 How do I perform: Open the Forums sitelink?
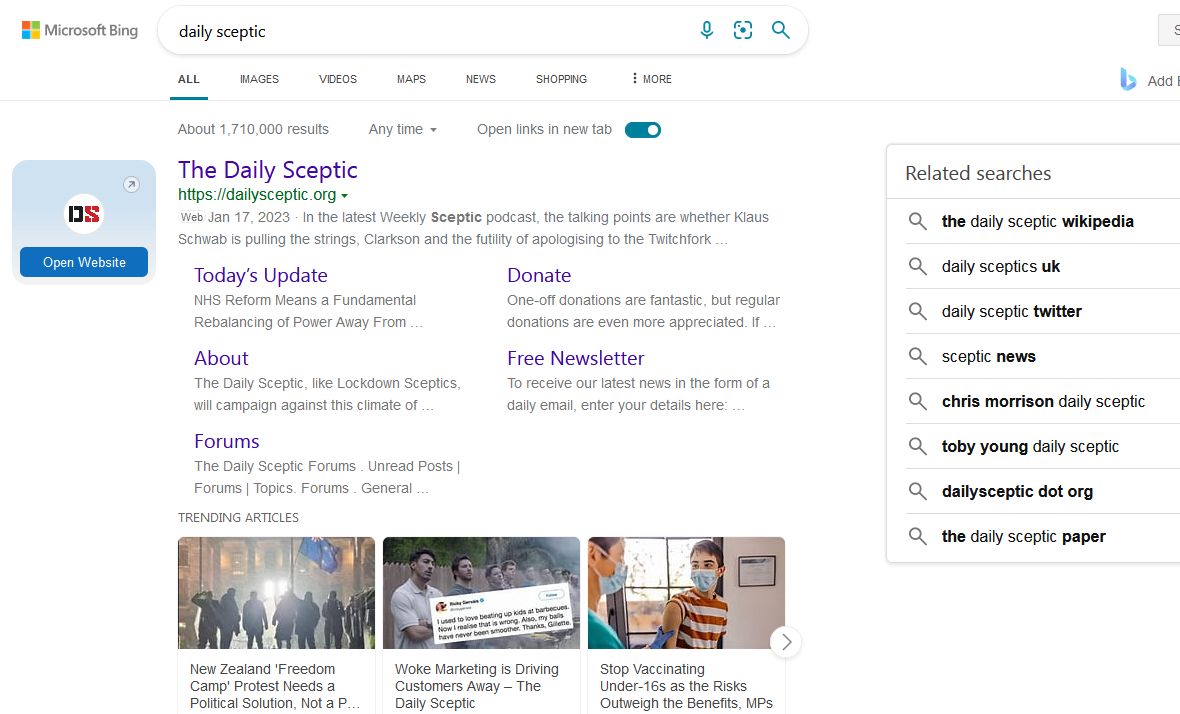click(227, 441)
